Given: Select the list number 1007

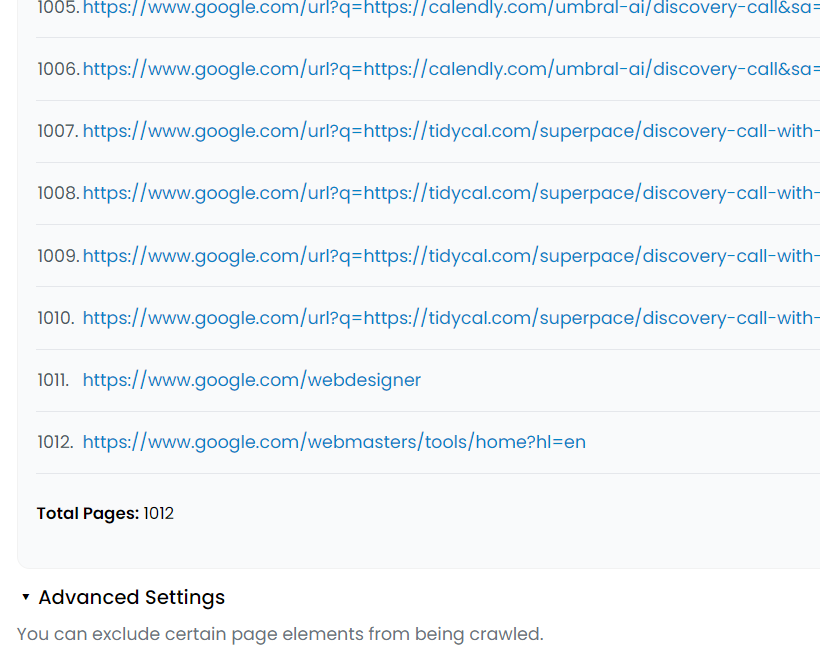Looking at the screenshot, I should coord(58,131).
